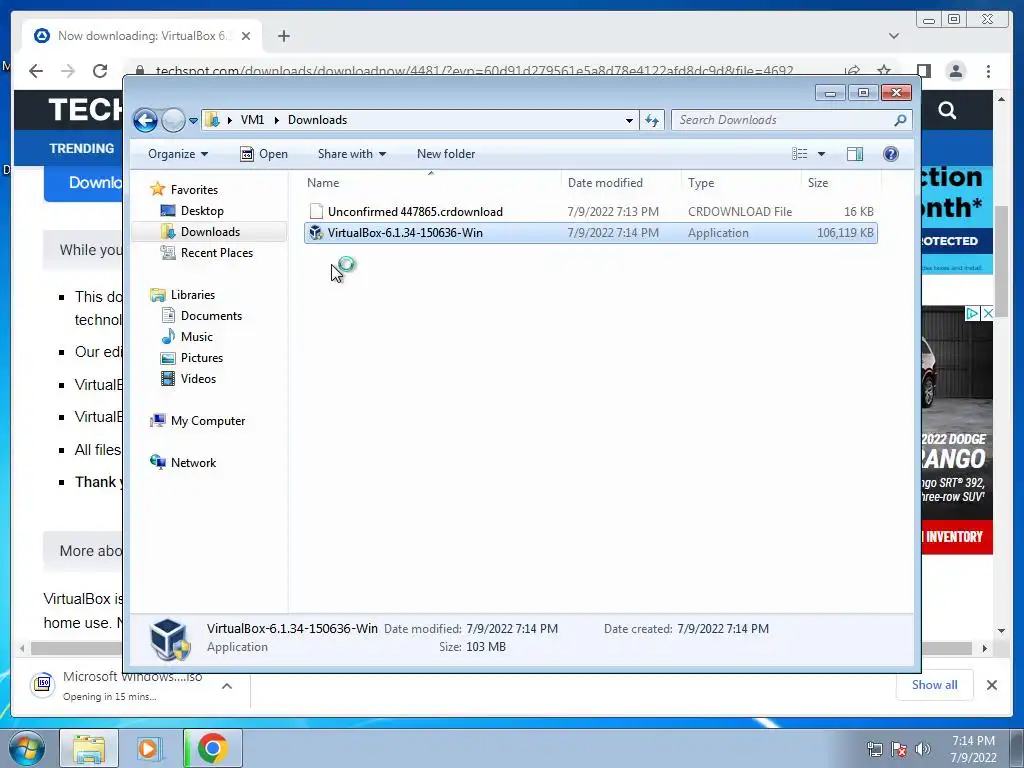Viewport: 1024px width, 768px height.
Task: Close the Chrome downloads bar
Action: [991, 685]
